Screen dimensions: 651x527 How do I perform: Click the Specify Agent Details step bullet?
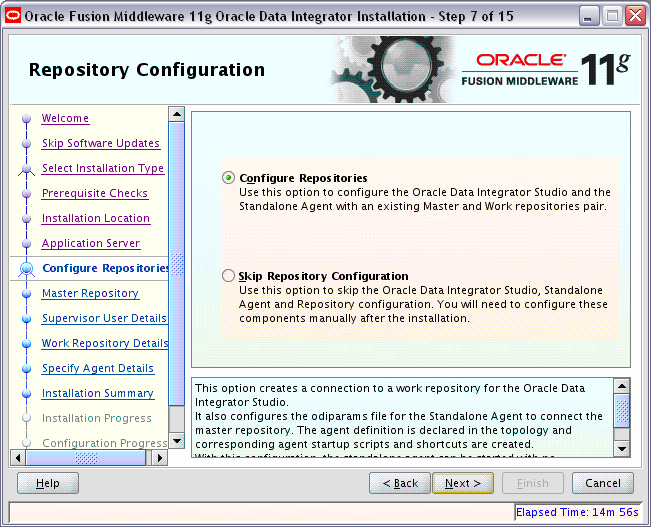pos(27,368)
